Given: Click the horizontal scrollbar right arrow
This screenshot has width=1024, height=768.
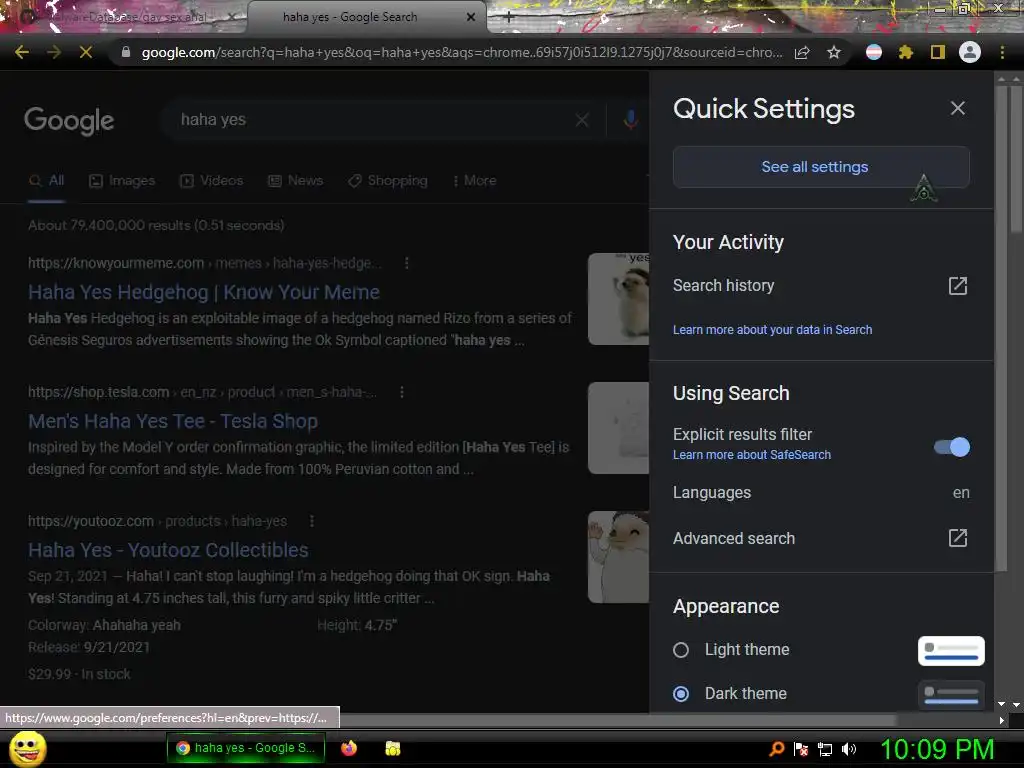Looking at the screenshot, I should [x=1002, y=720].
